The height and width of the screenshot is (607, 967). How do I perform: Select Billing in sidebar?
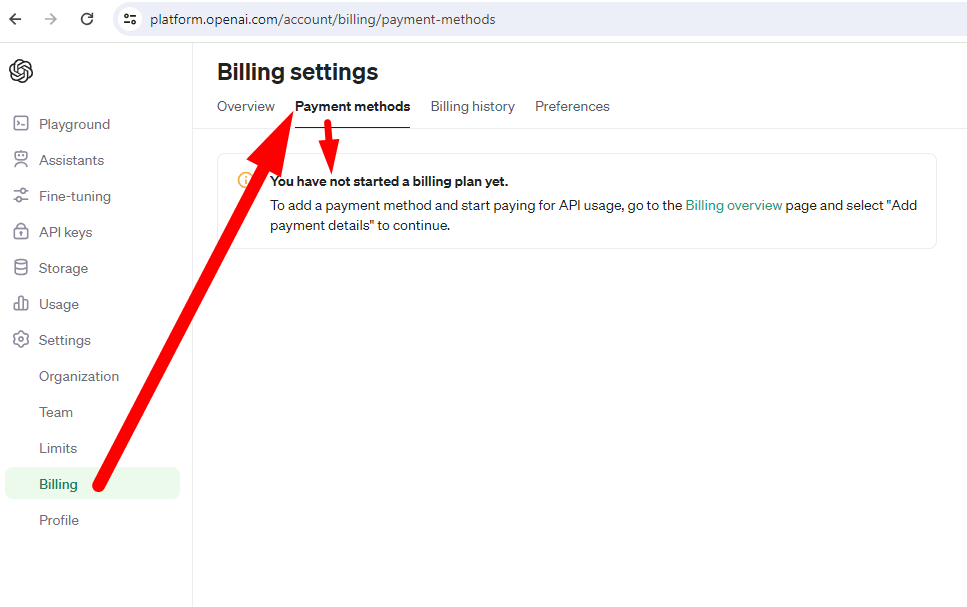[x=93, y=483]
